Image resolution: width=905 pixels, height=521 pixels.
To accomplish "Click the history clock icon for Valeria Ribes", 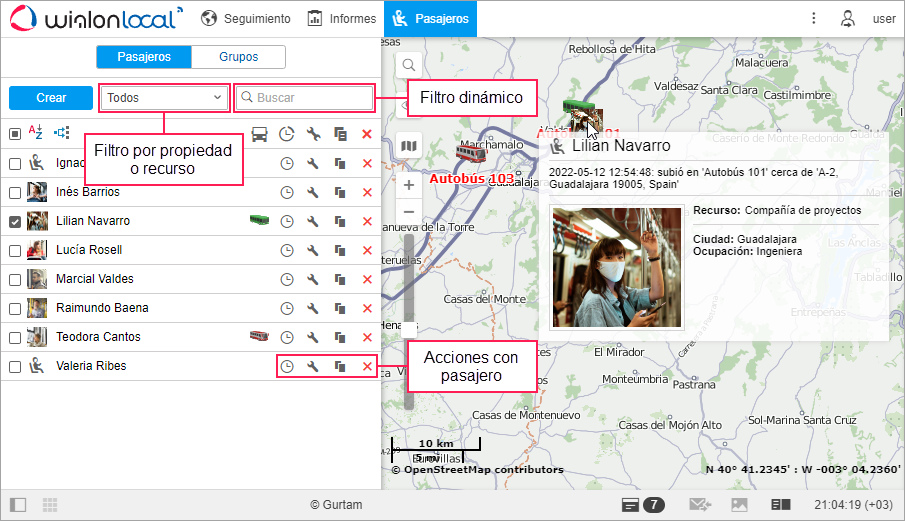I will (x=287, y=367).
